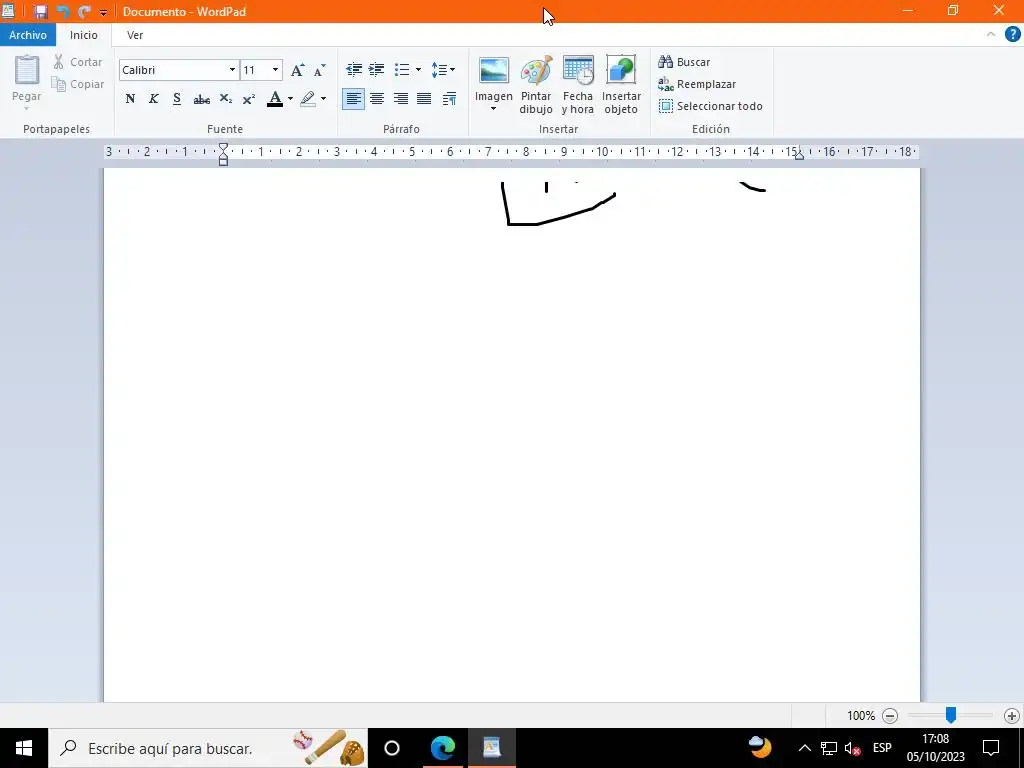
Task: Open highlight color dropdown arrow
Action: [323, 99]
